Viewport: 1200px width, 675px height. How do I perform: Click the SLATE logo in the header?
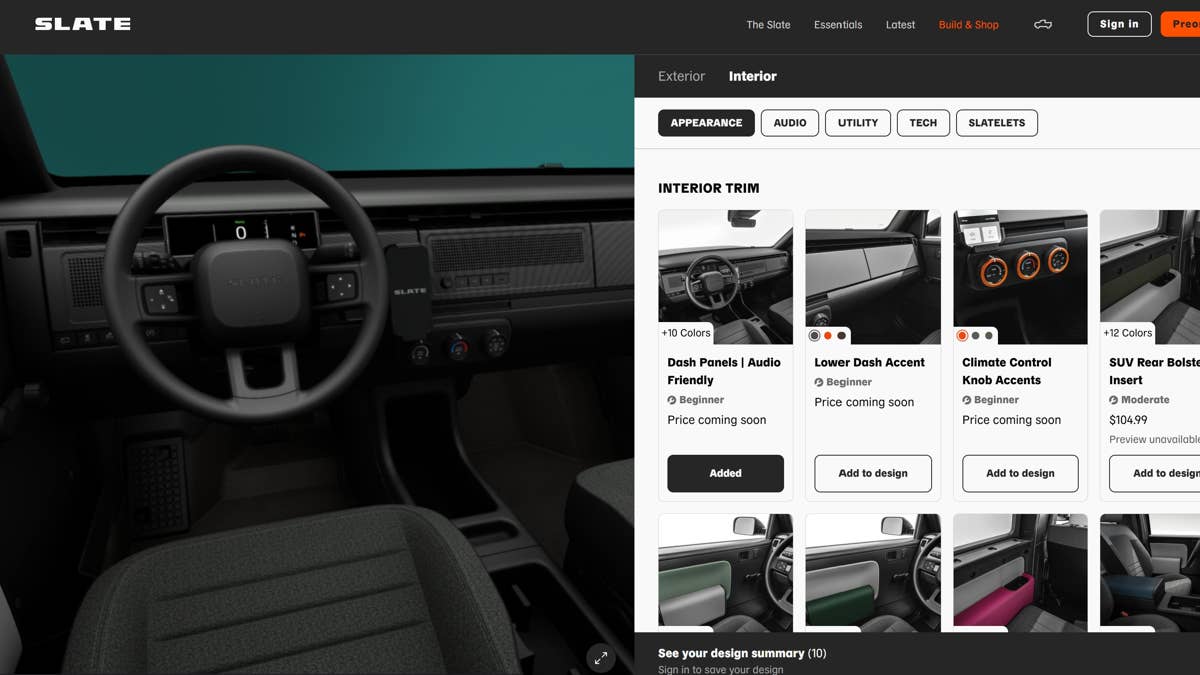(x=83, y=24)
